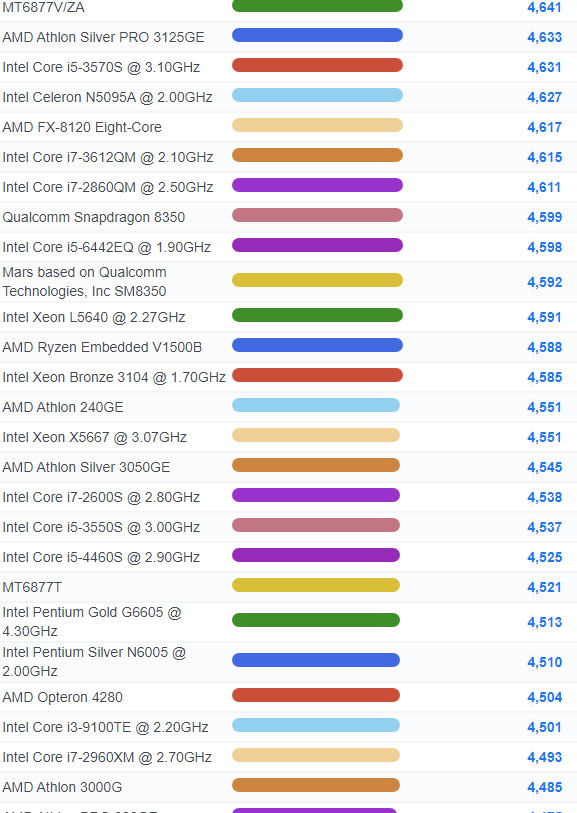Screen dimensions: 577x813
Task: Click score 4,551 for Xeon X5667
Action: (544, 438)
